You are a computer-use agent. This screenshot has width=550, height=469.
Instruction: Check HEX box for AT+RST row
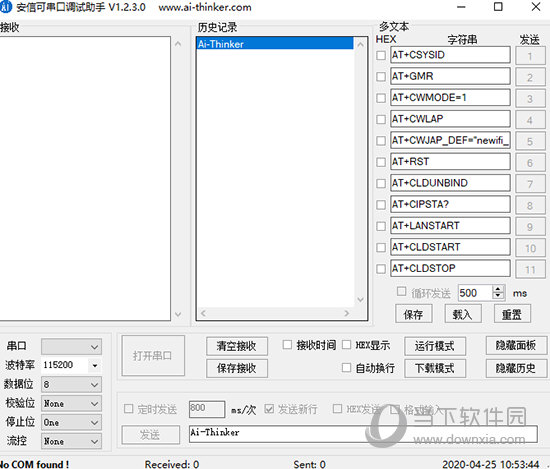click(x=381, y=162)
